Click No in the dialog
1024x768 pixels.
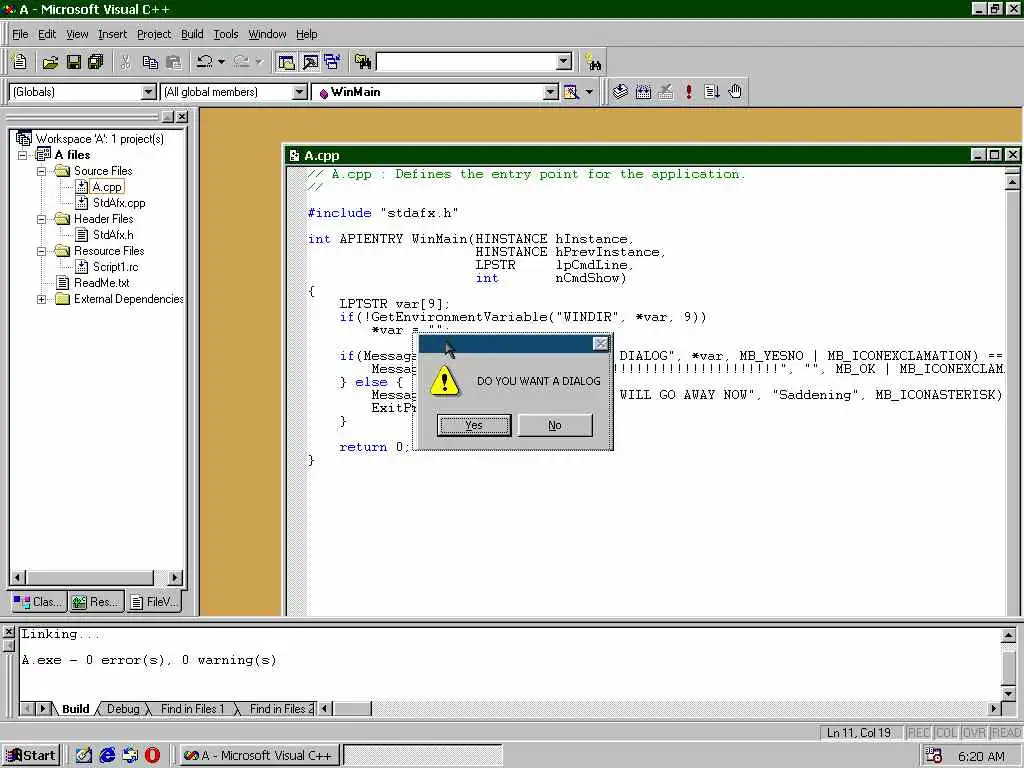tap(555, 425)
